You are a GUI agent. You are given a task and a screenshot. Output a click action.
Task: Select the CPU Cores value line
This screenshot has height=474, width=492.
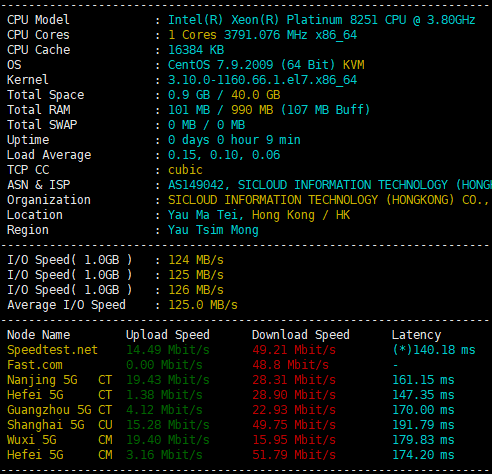pyautogui.click(x=262, y=35)
